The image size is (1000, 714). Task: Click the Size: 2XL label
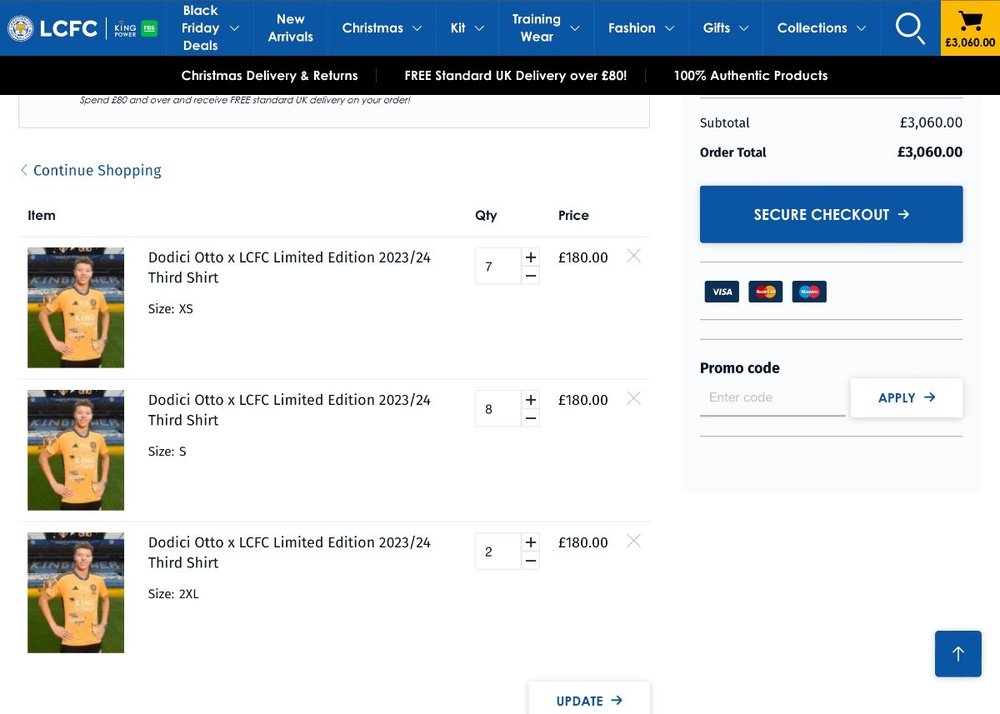pos(173,594)
